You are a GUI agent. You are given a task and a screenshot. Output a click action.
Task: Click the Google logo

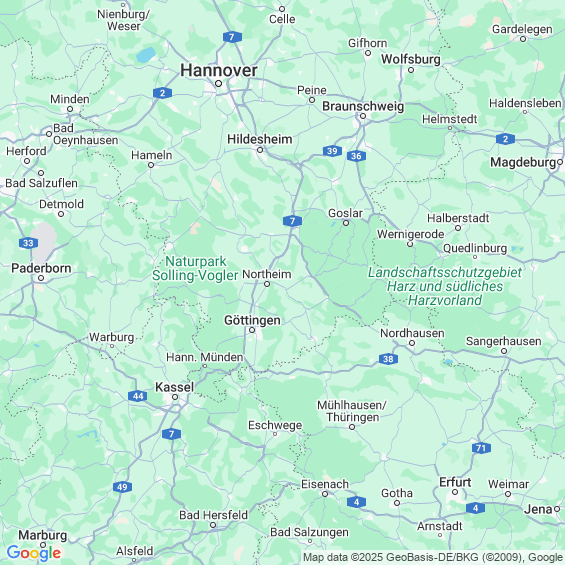click(x=34, y=553)
